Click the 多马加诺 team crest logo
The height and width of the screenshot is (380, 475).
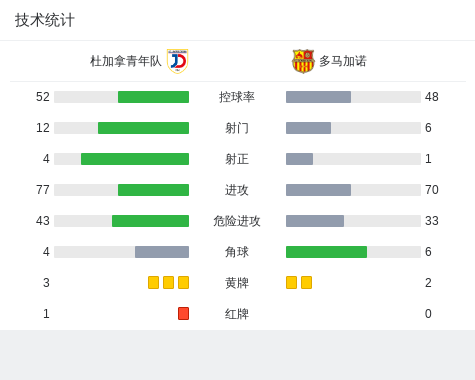pos(303,61)
